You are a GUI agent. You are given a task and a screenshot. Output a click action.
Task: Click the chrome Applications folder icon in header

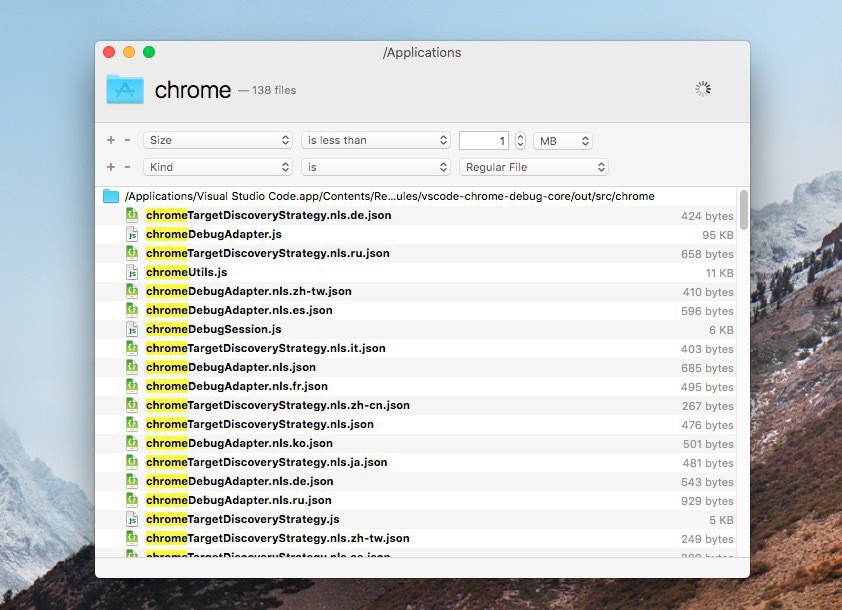tap(125, 90)
